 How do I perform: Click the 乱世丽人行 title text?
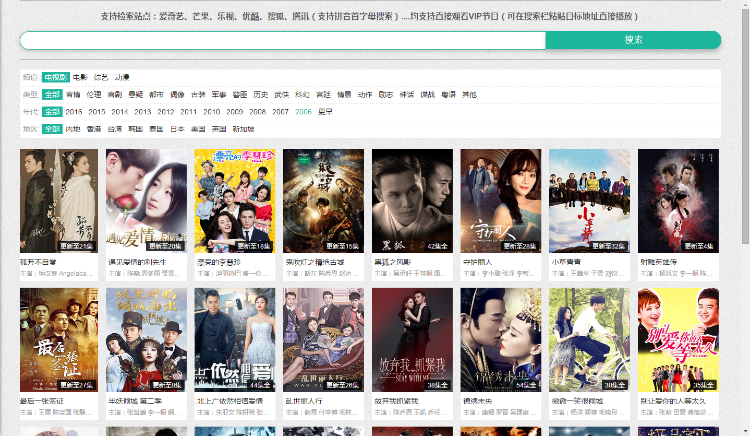(x=304, y=401)
